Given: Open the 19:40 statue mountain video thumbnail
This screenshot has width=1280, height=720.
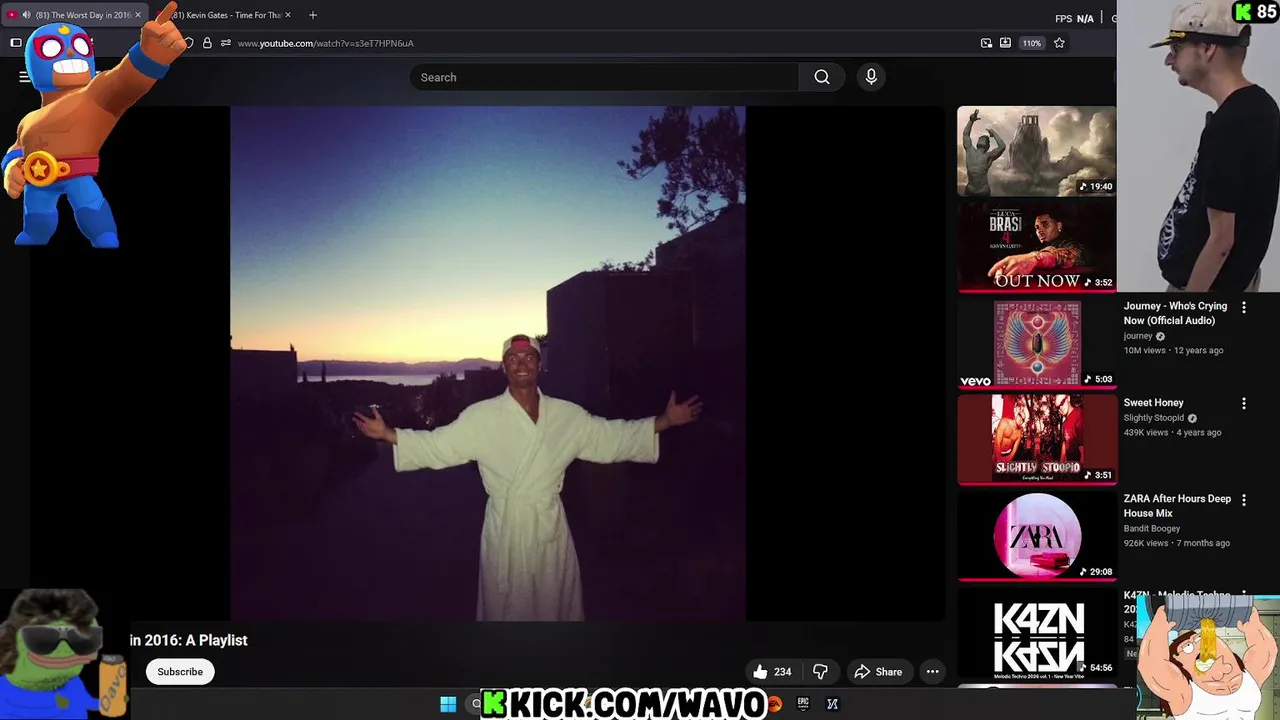Looking at the screenshot, I should (1036, 151).
